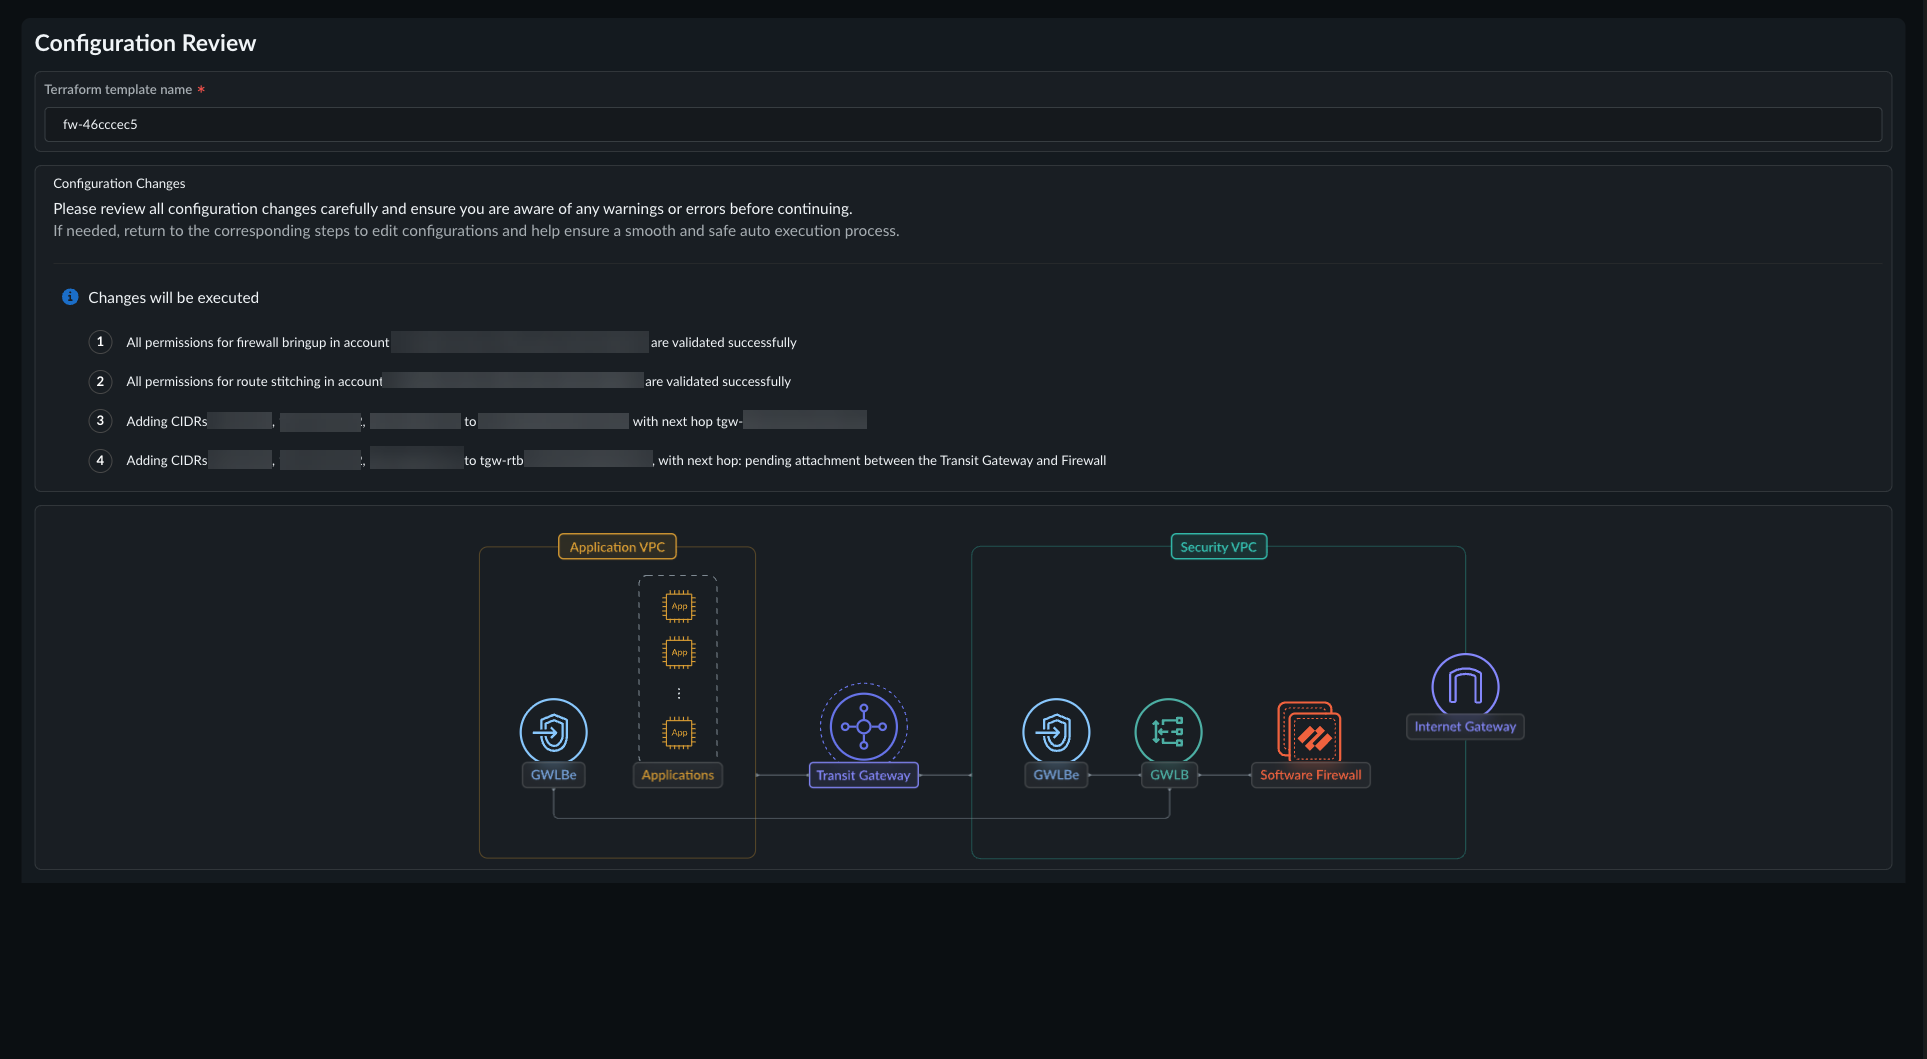Image resolution: width=1927 pixels, height=1059 pixels.
Task: Select the Transit Gateway icon in diagram
Action: [863, 726]
